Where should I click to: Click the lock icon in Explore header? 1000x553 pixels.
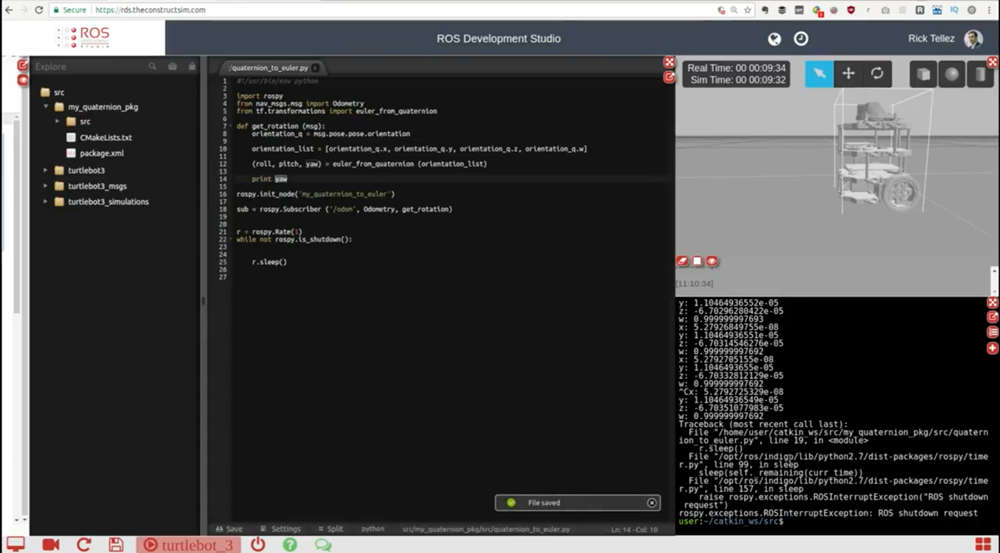click(x=192, y=66)
